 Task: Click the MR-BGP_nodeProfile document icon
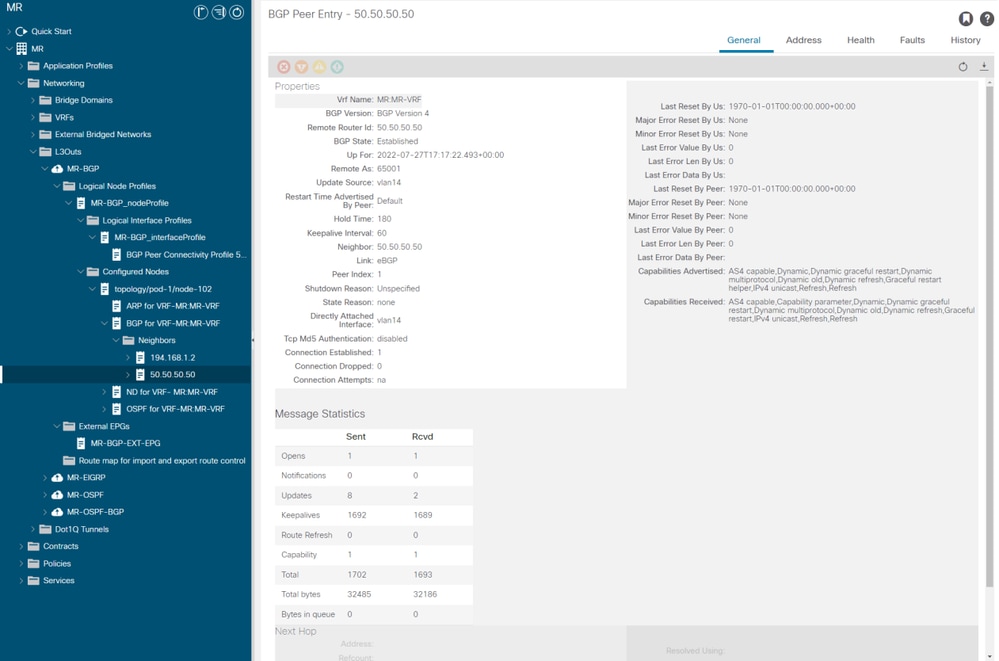pyautogui.click(x=81, y=203)
